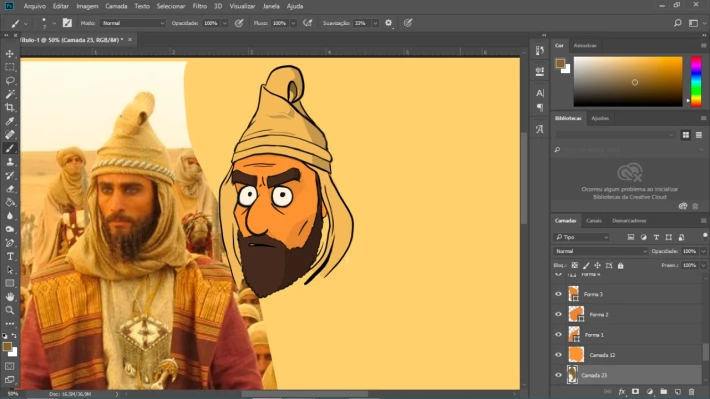Viewport: 710px width, 399px height.
Task: Open the Camada menu
Action: 116,6
